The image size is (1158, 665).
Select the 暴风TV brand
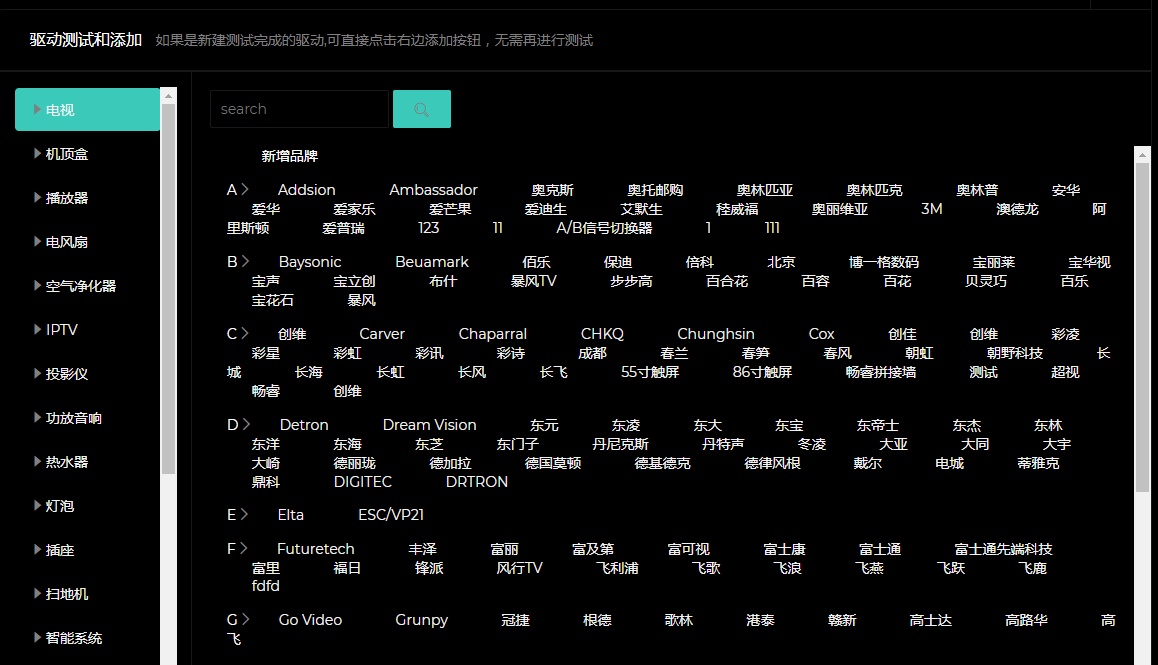534,281
